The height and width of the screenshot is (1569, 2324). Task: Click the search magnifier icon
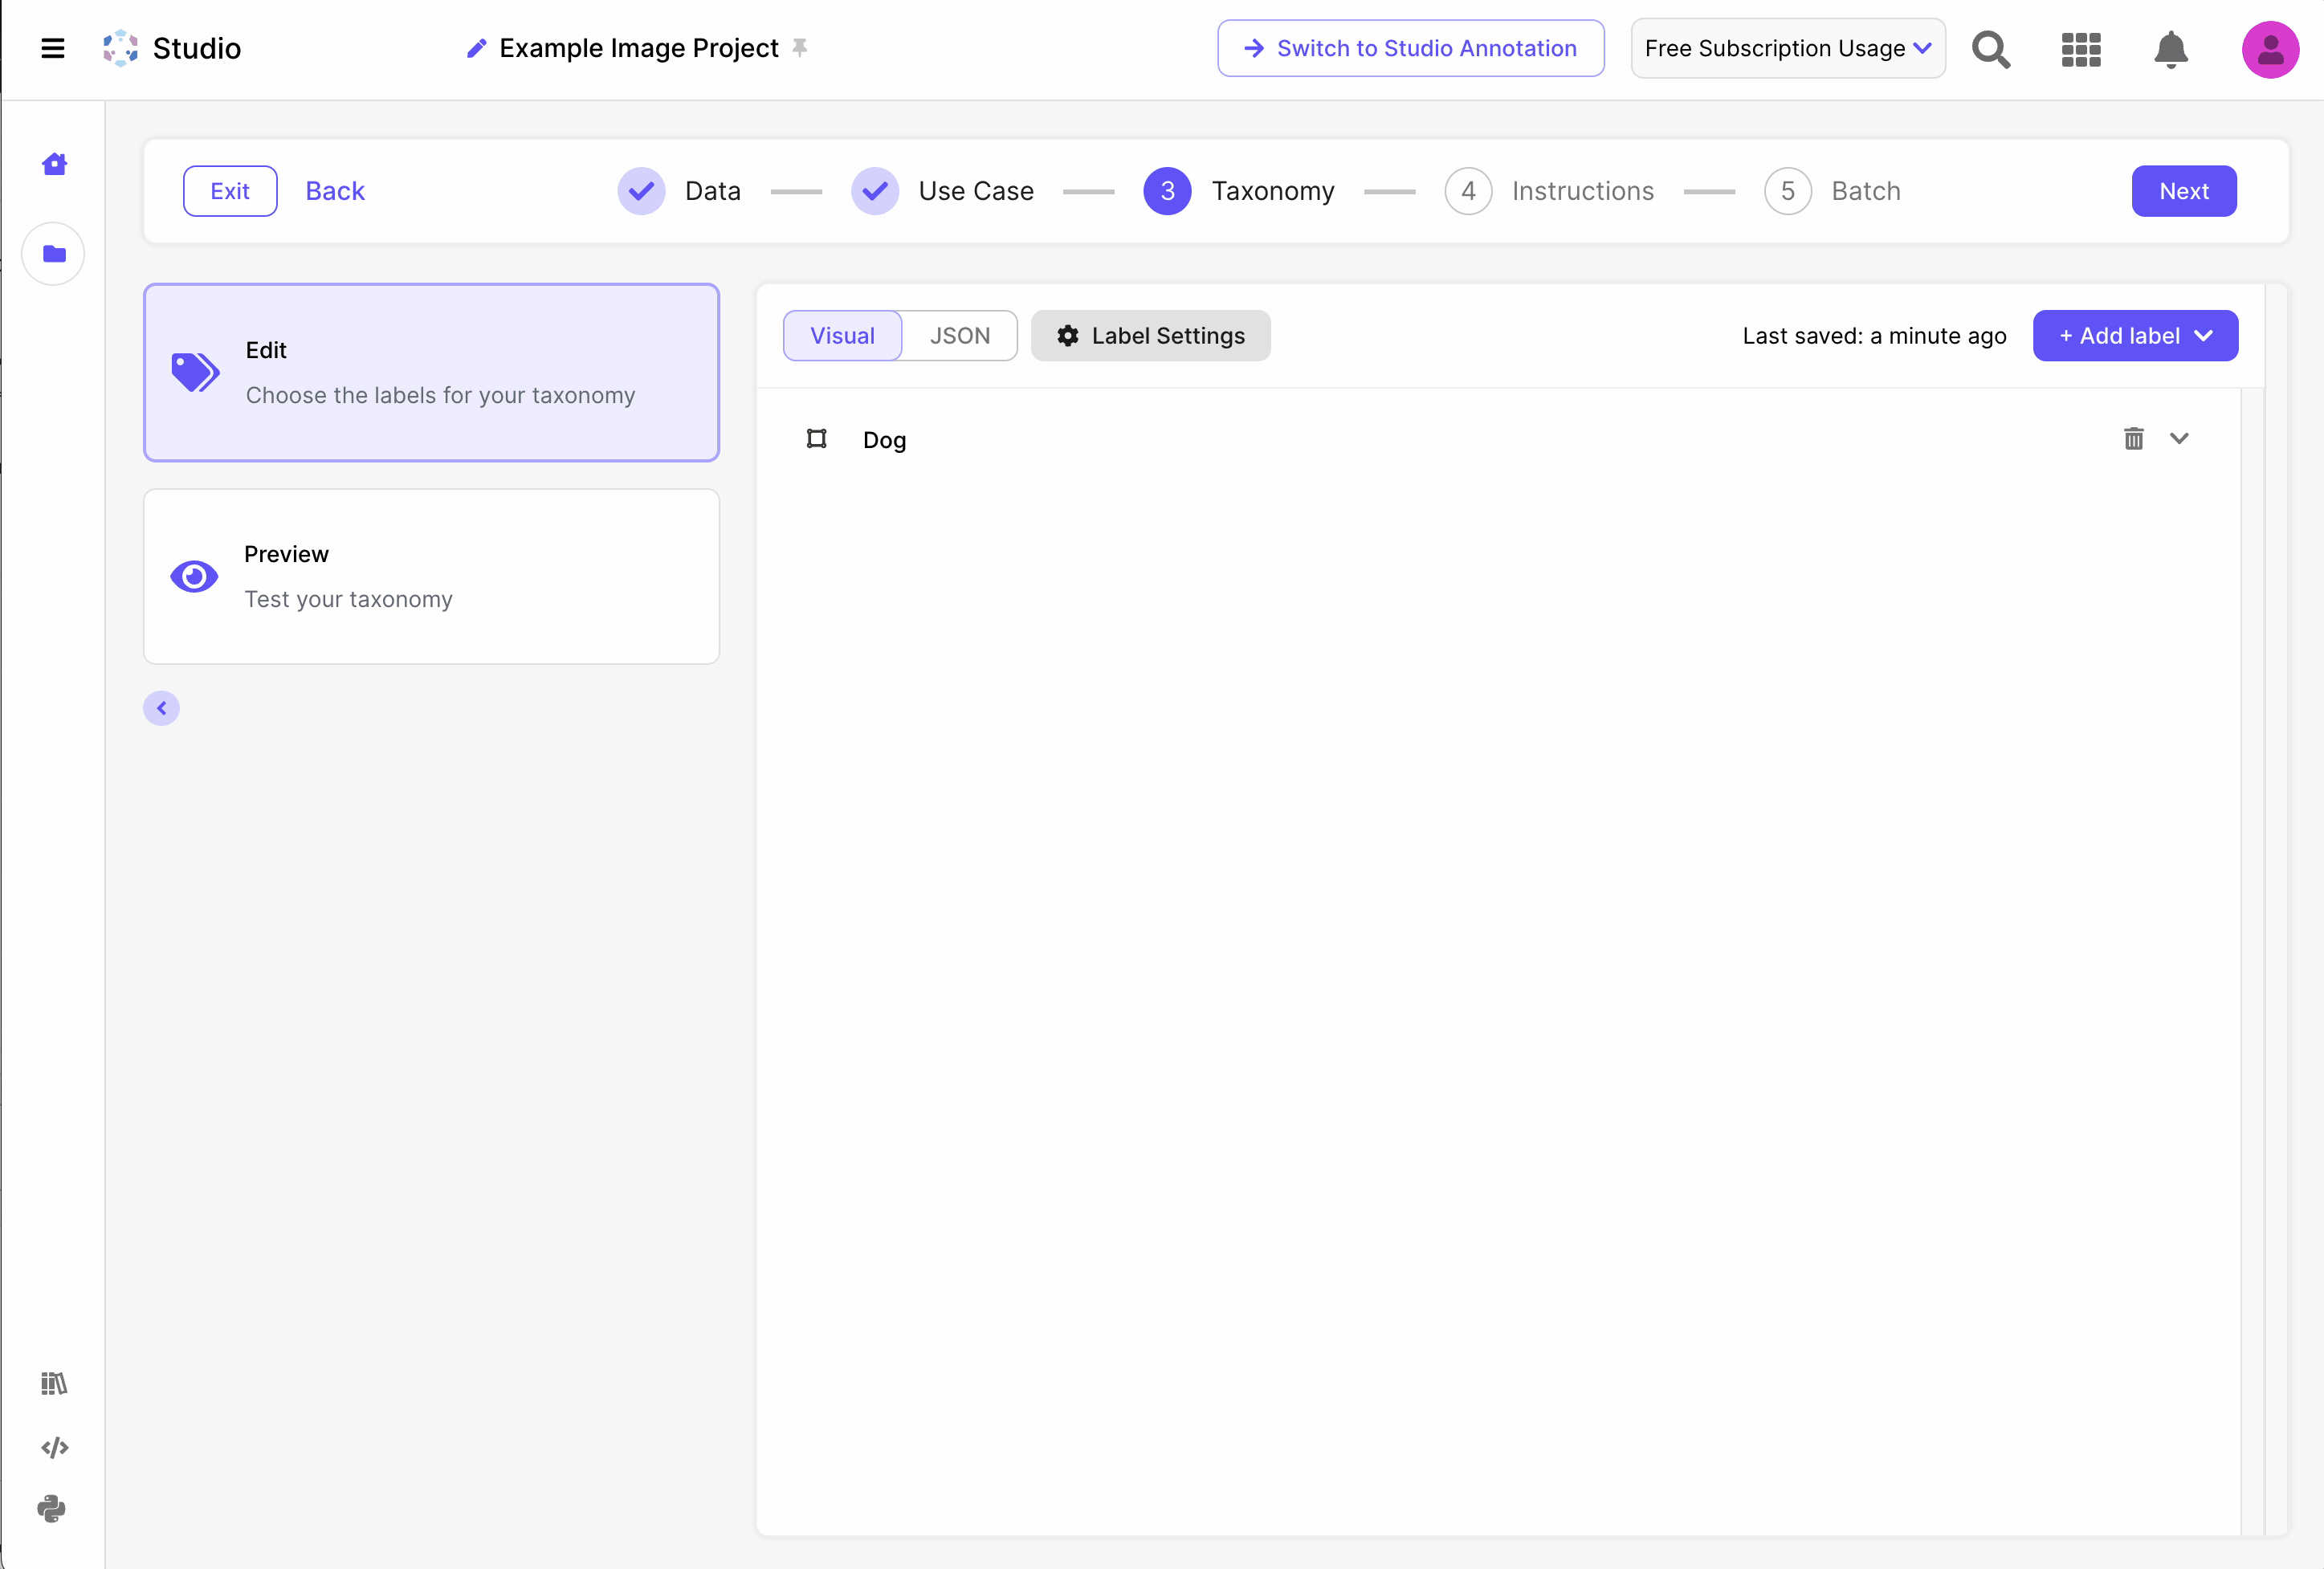(1990, 49)
